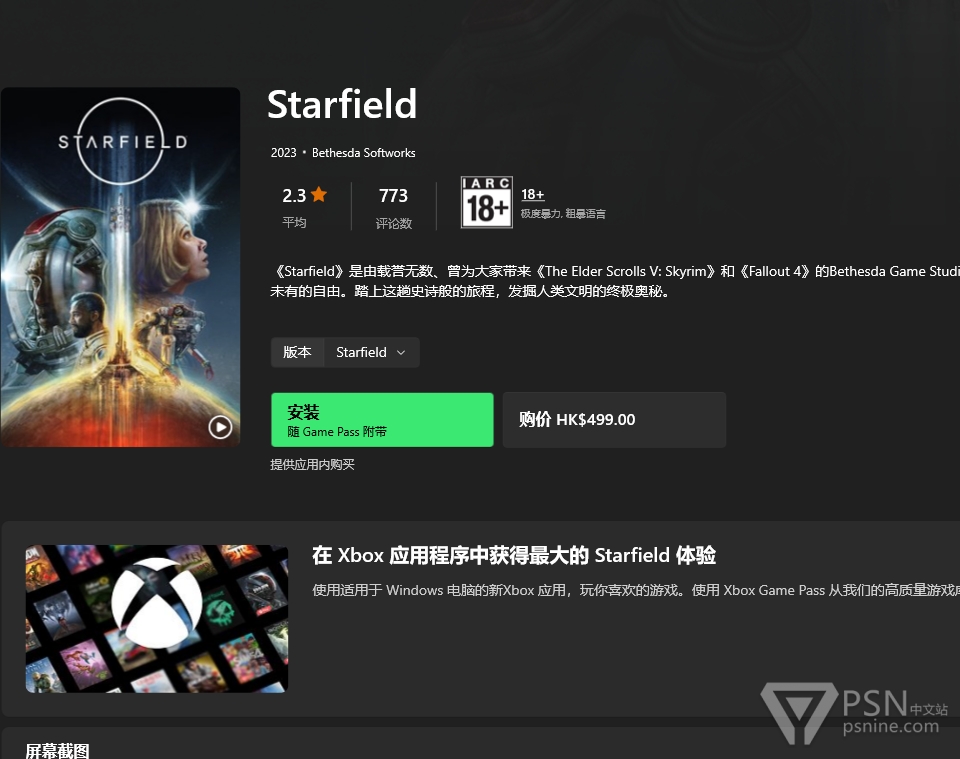Install Starfield with Game Pass
This screenshot has width=960, height=759.
click(x=382, y=420)
